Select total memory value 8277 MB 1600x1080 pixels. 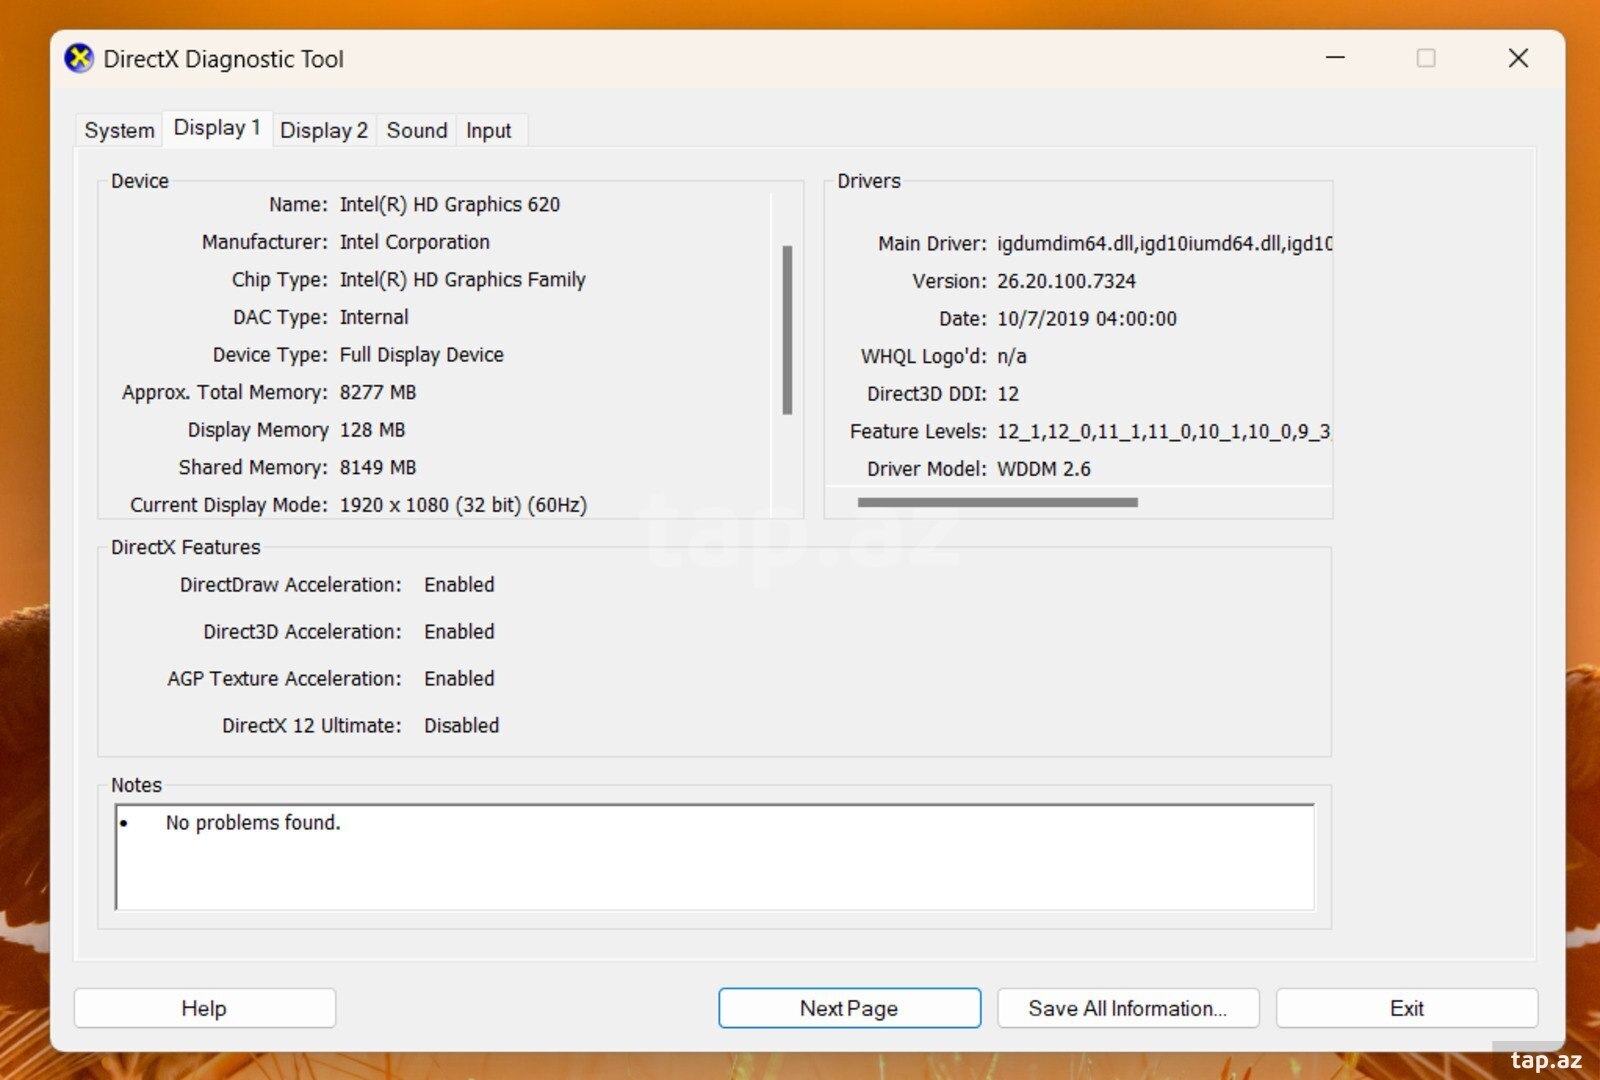[378, 392]
